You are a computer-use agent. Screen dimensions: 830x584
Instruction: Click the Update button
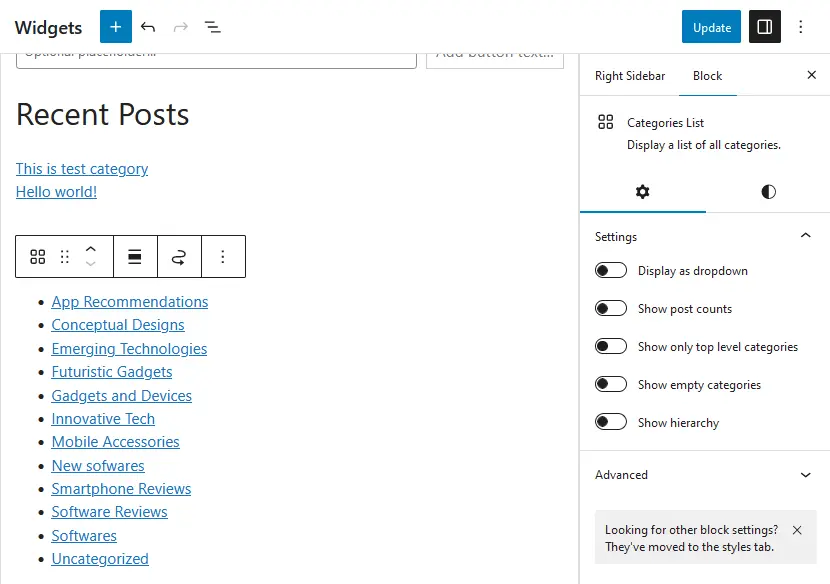pos(711,27)
